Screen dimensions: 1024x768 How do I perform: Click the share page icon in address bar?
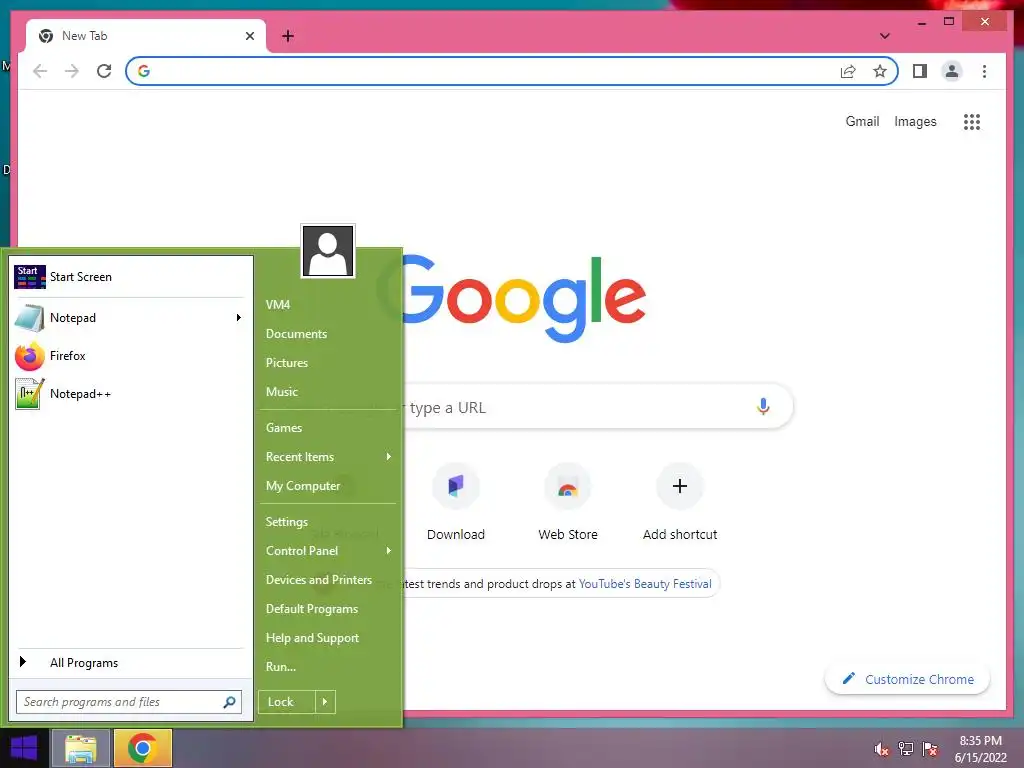point(848,71)
